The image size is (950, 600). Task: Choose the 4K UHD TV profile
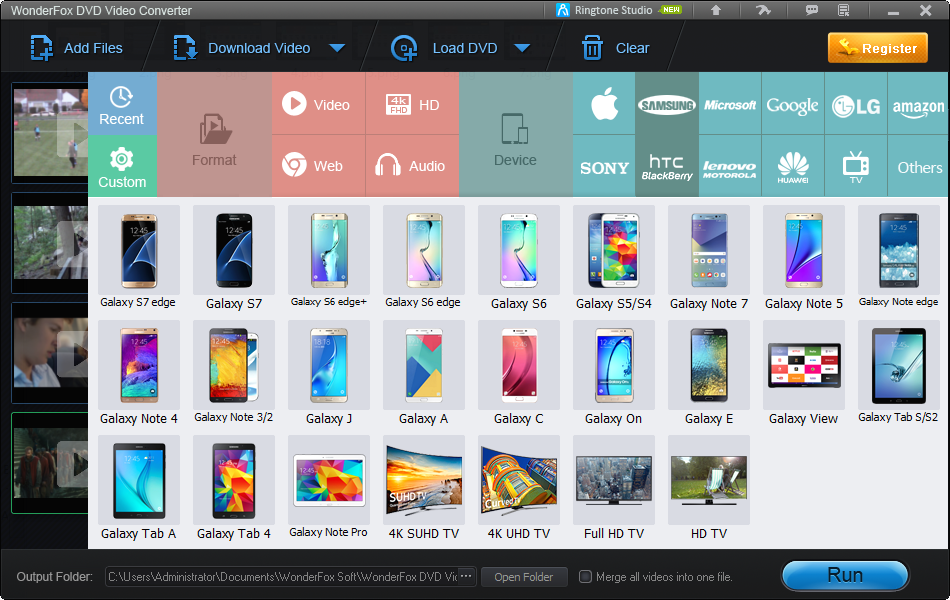click(519, 488)
